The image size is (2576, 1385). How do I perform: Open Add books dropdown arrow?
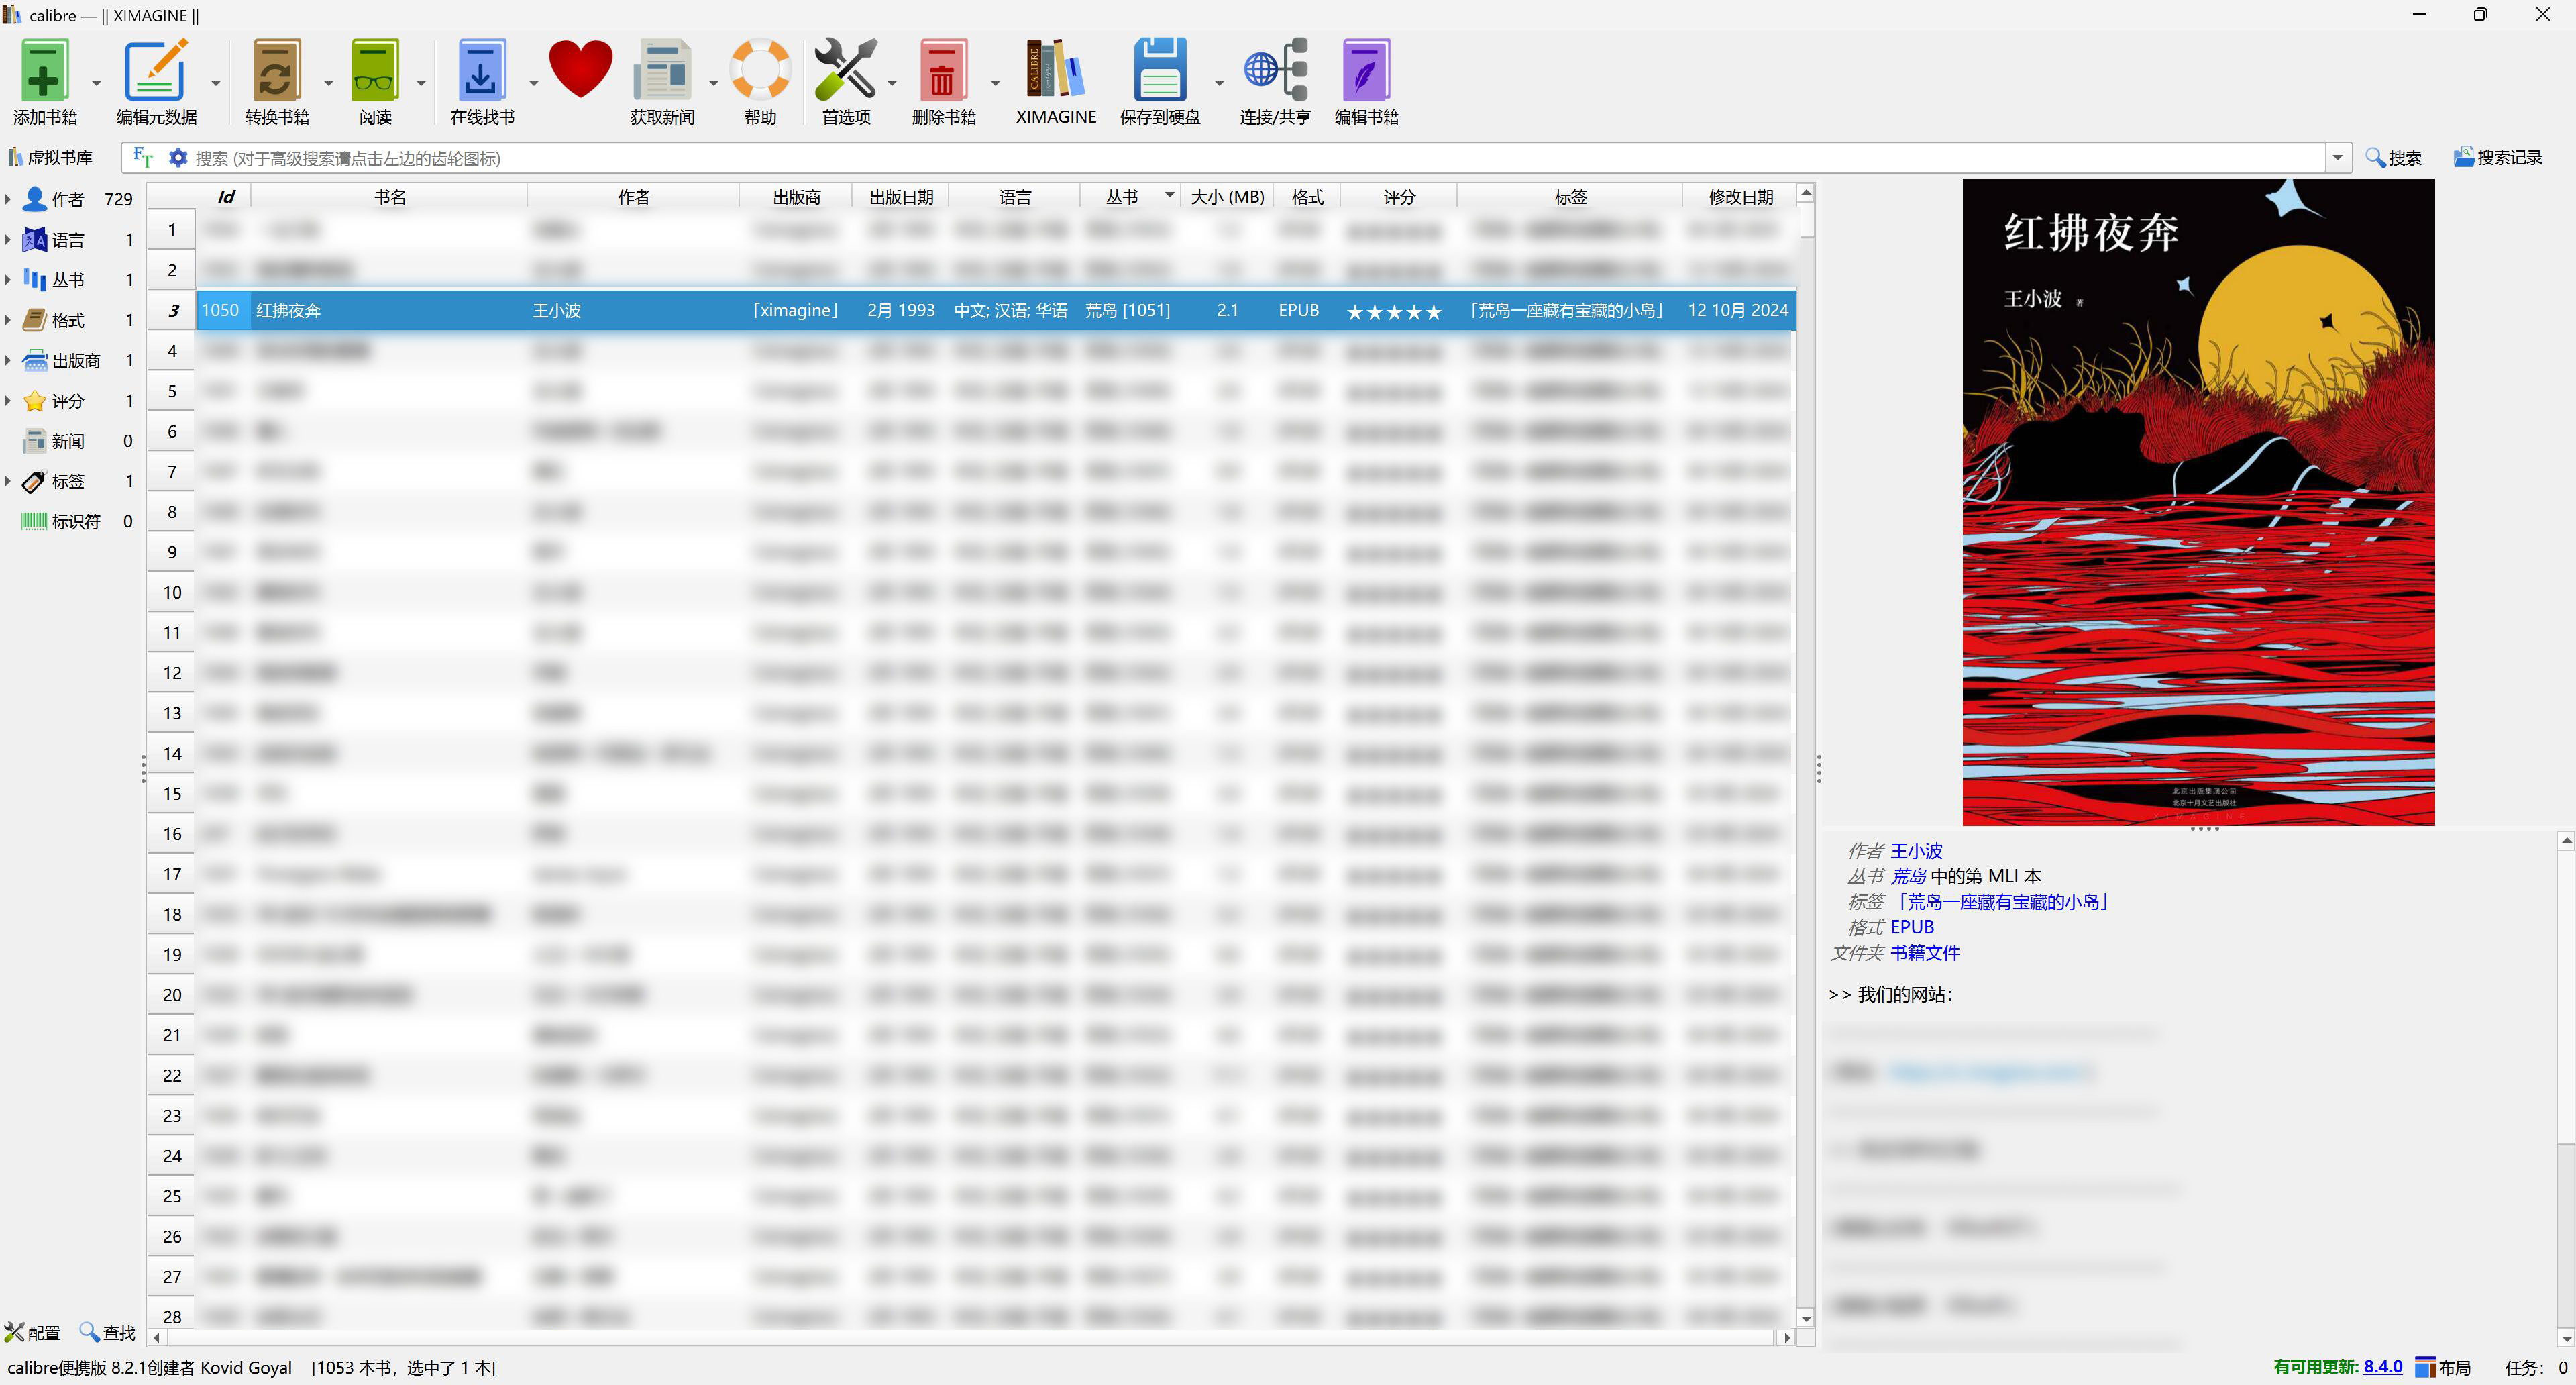click(97, 83)
